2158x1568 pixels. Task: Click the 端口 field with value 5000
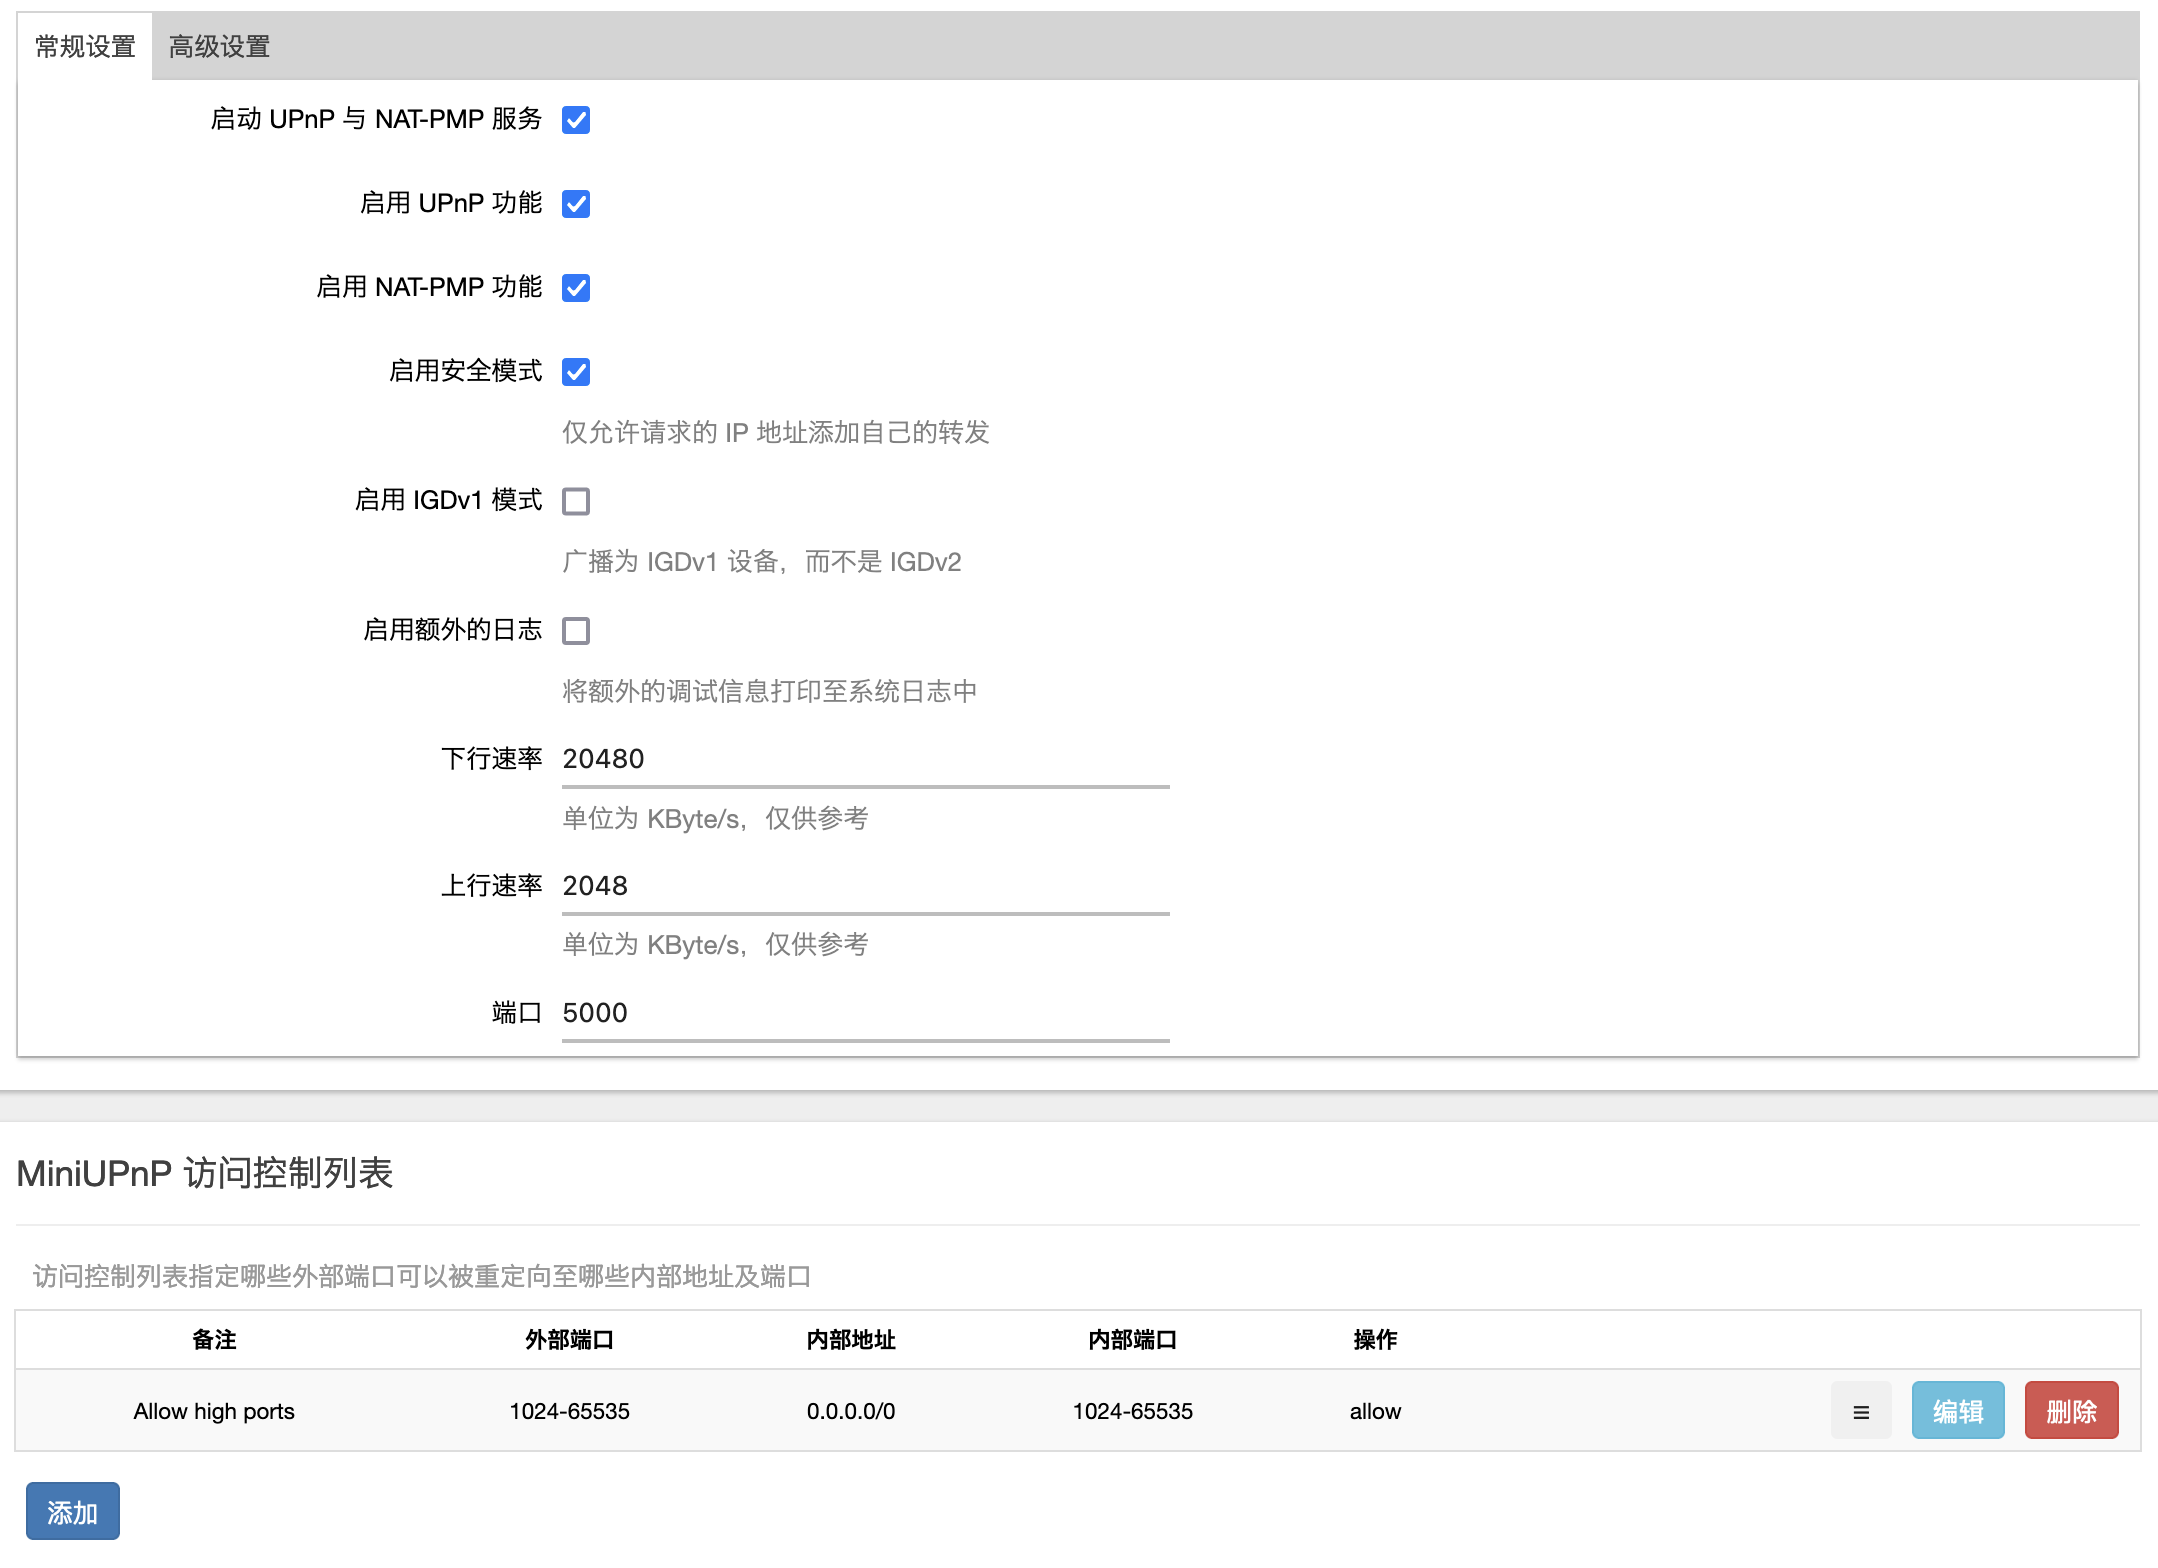coord(865,1013)
